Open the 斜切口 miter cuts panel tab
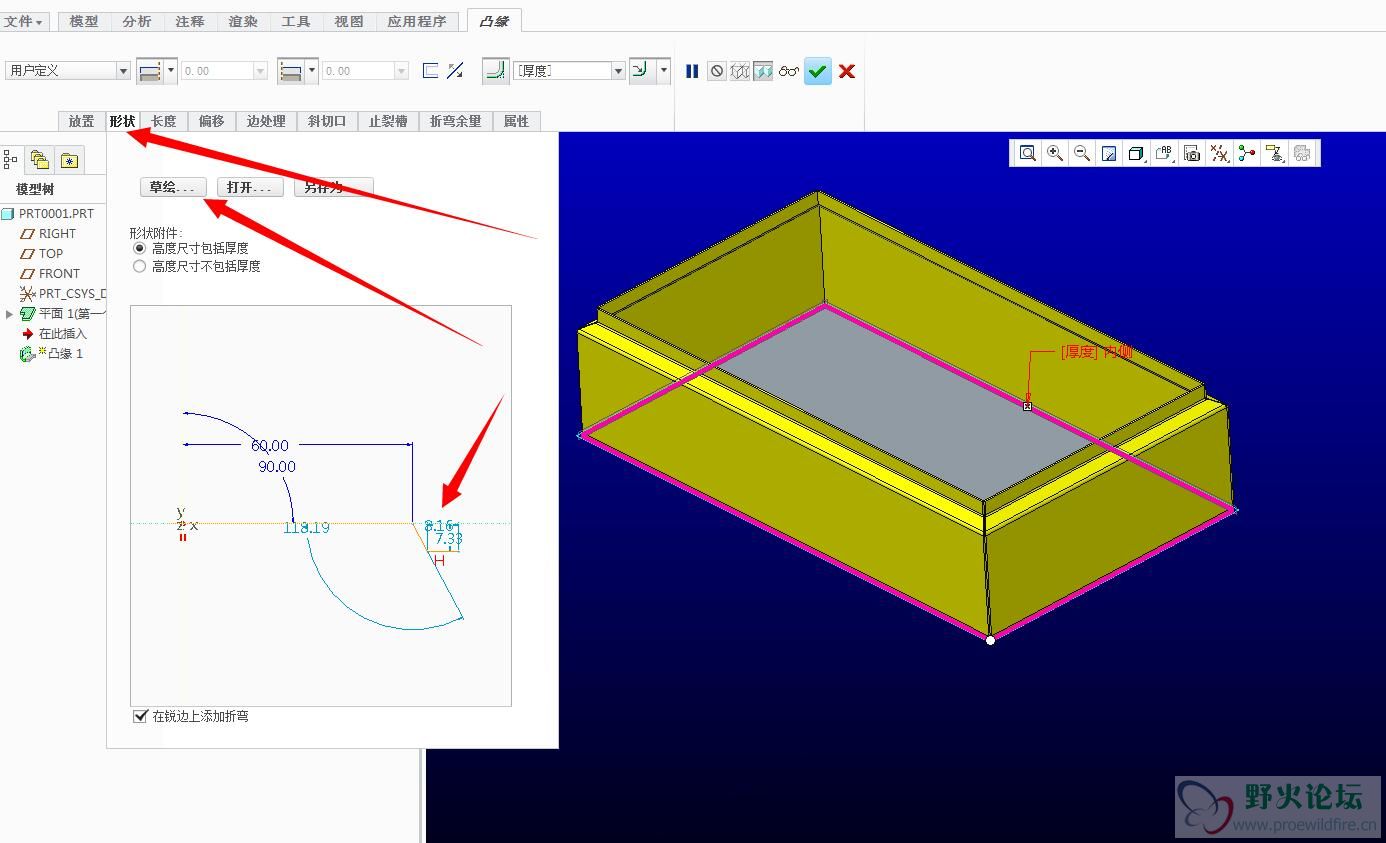Viewport: 1386px width, 843px height. [327, 121]
